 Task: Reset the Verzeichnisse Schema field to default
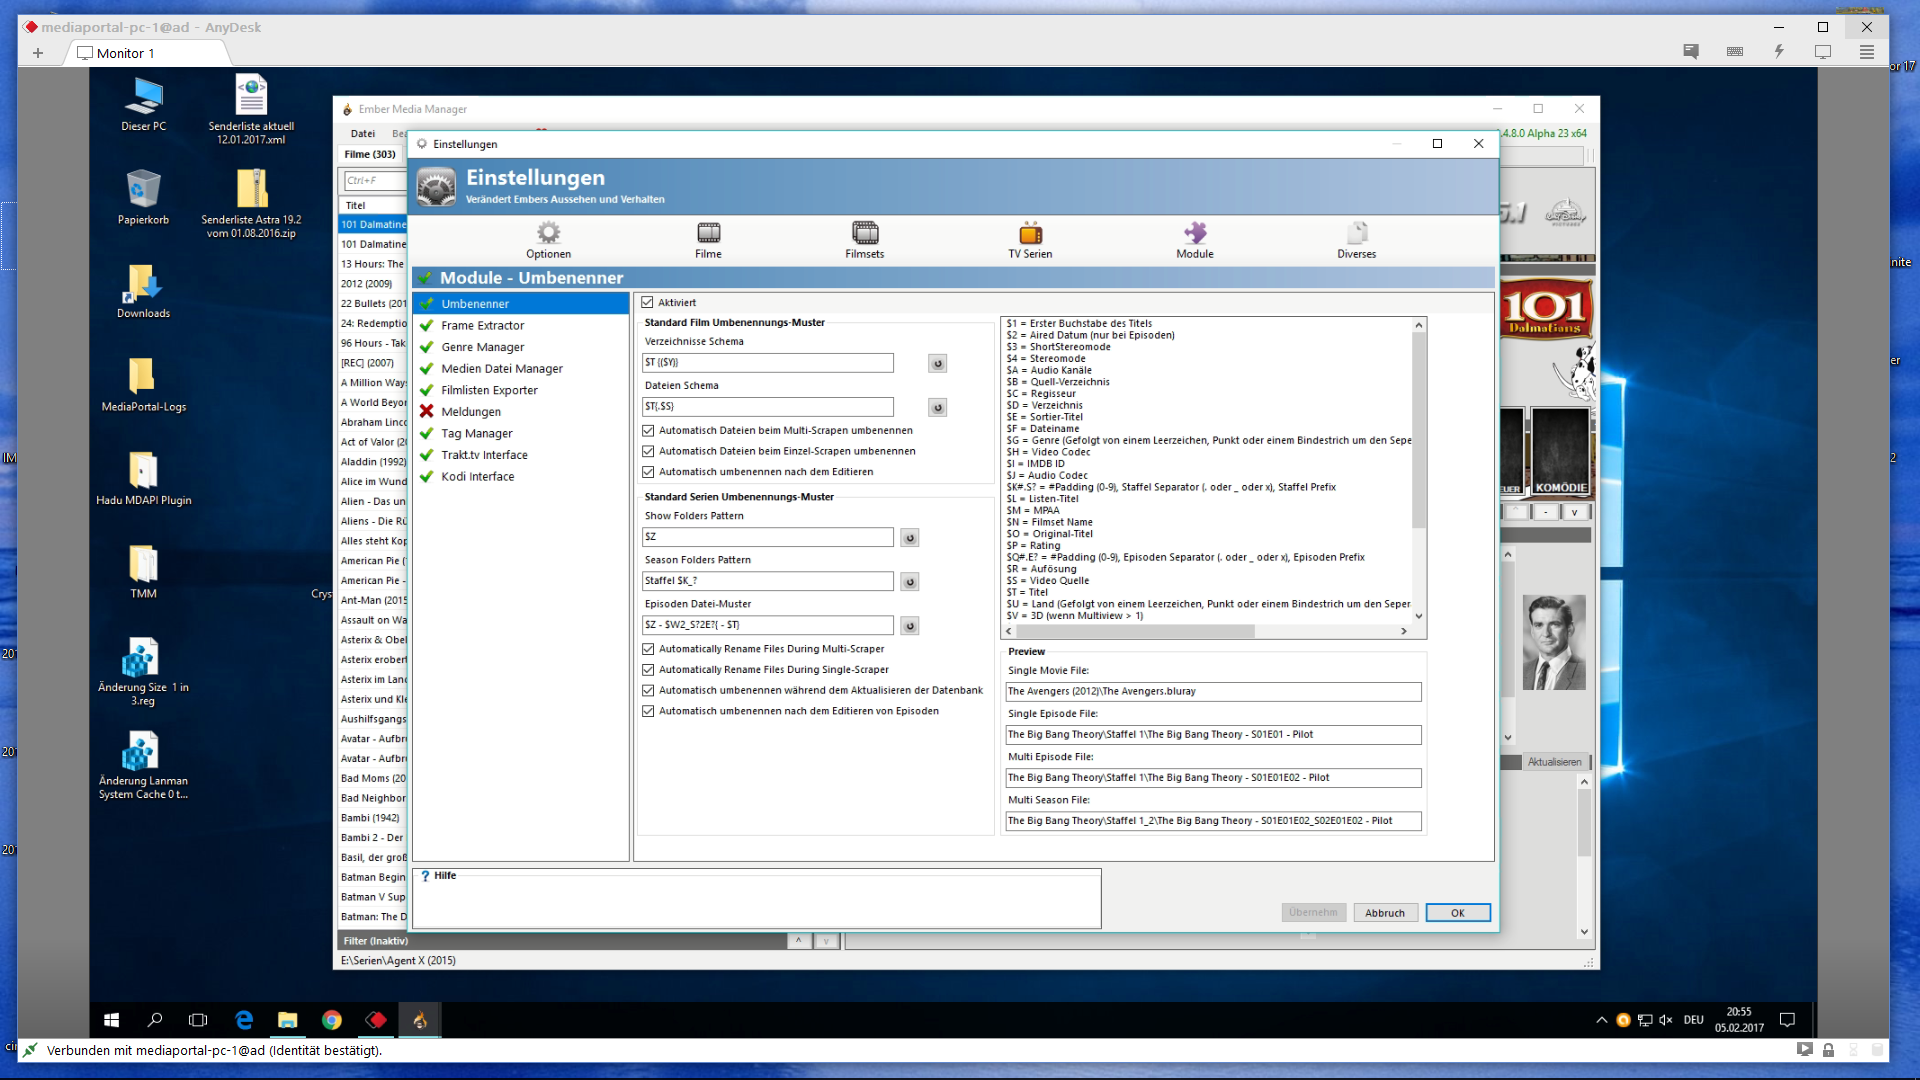(x=937, y=363)
